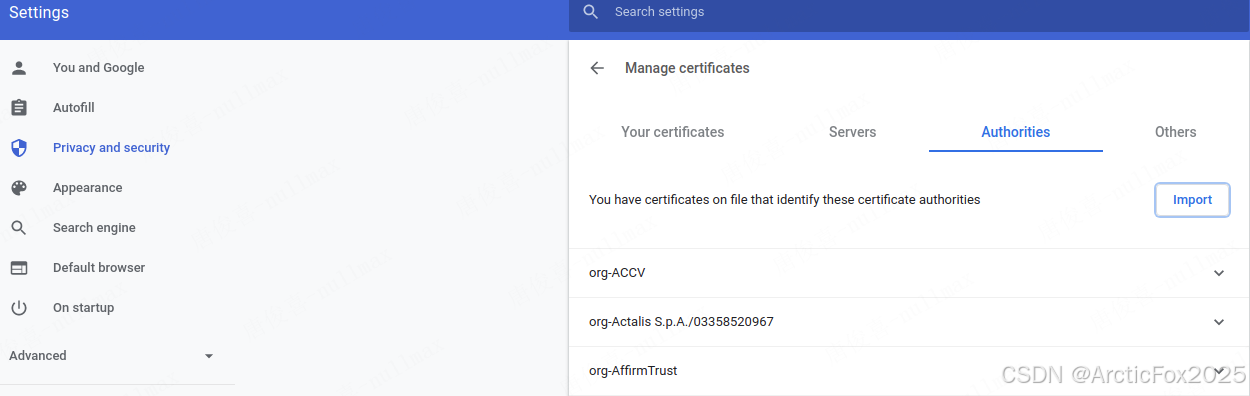
Task: Click the Search engine magnifier icon
Action: (18, 228)
